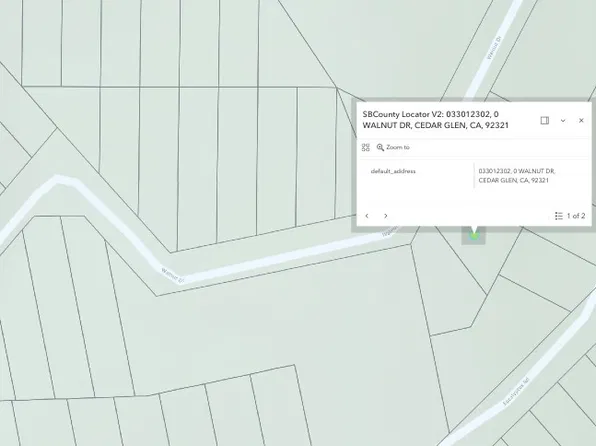Click the Eucalyptus Rd street label
Viewport: 596px width, 446px height.
click(515, 392)
